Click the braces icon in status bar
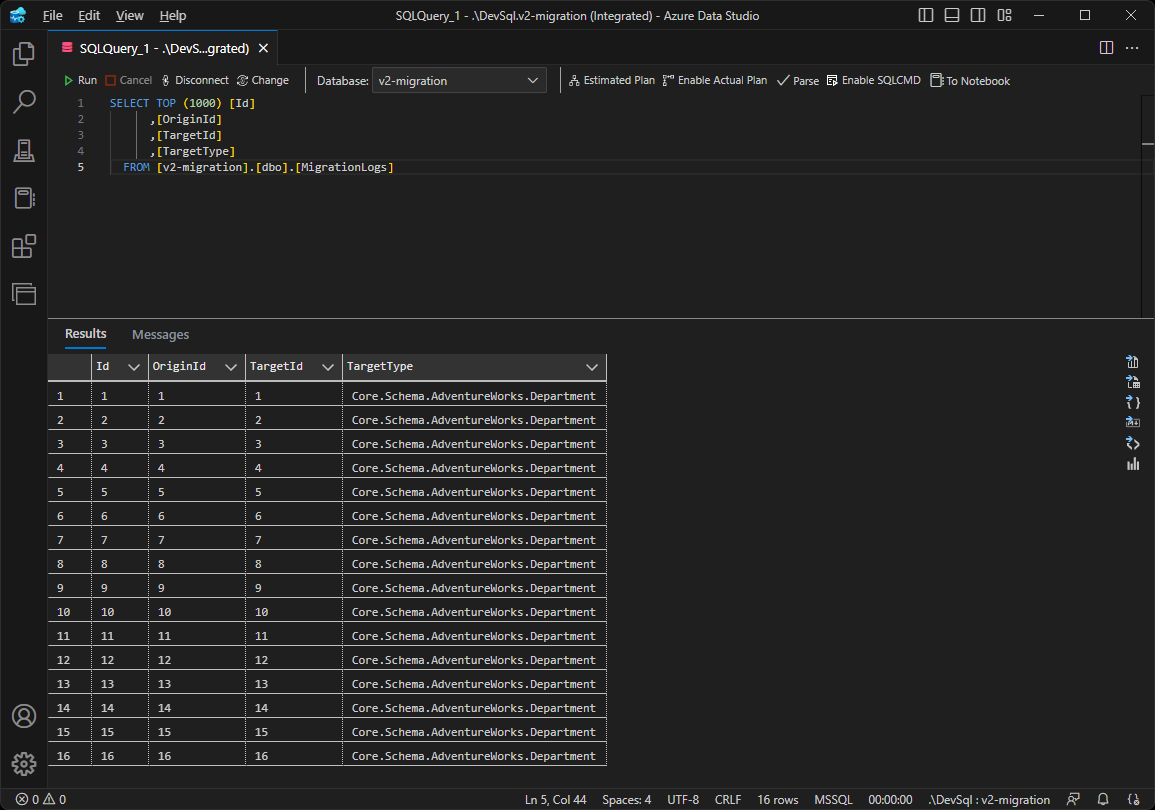The image size is (1155, 810). point(1134,800)
